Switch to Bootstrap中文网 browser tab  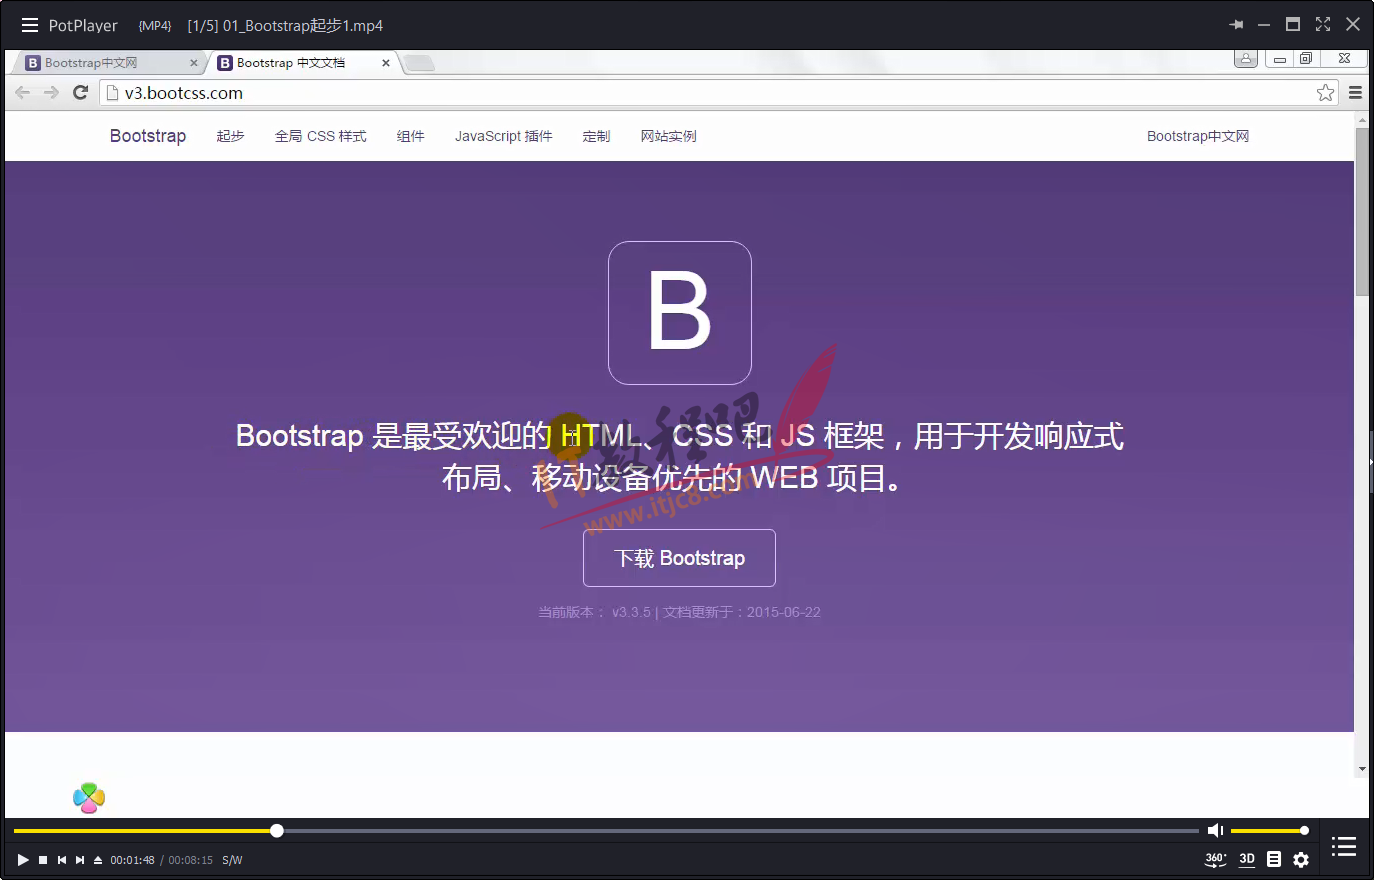point(110,63)
